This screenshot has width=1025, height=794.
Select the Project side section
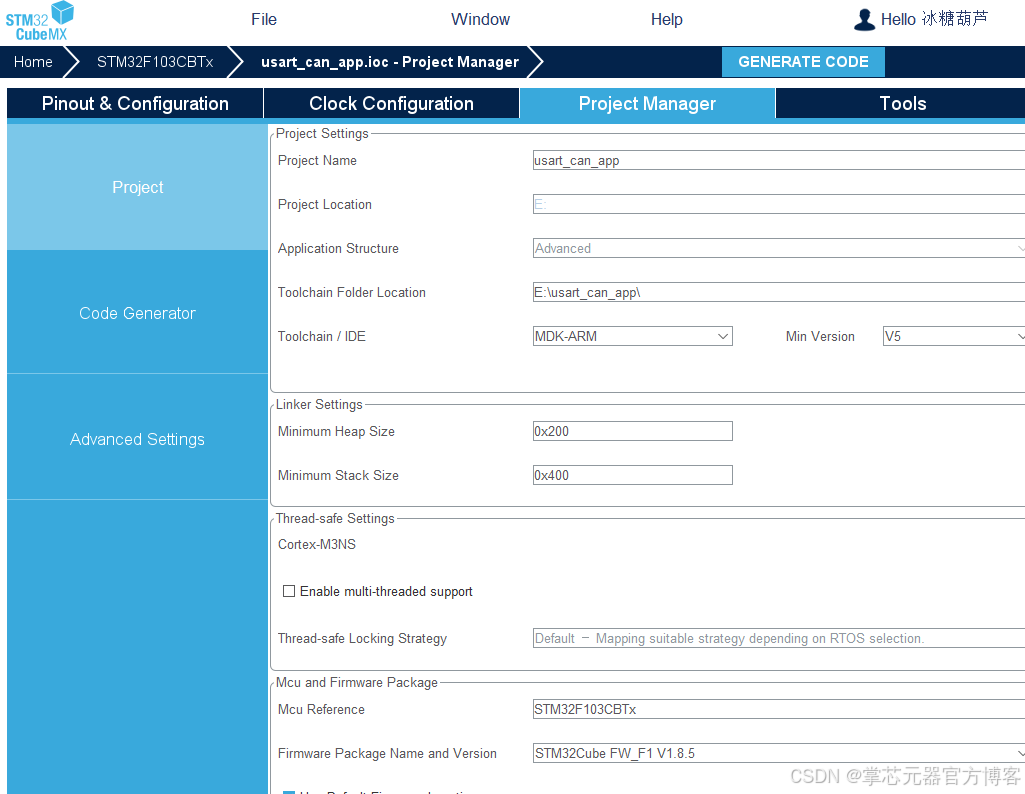click(137, 188)
